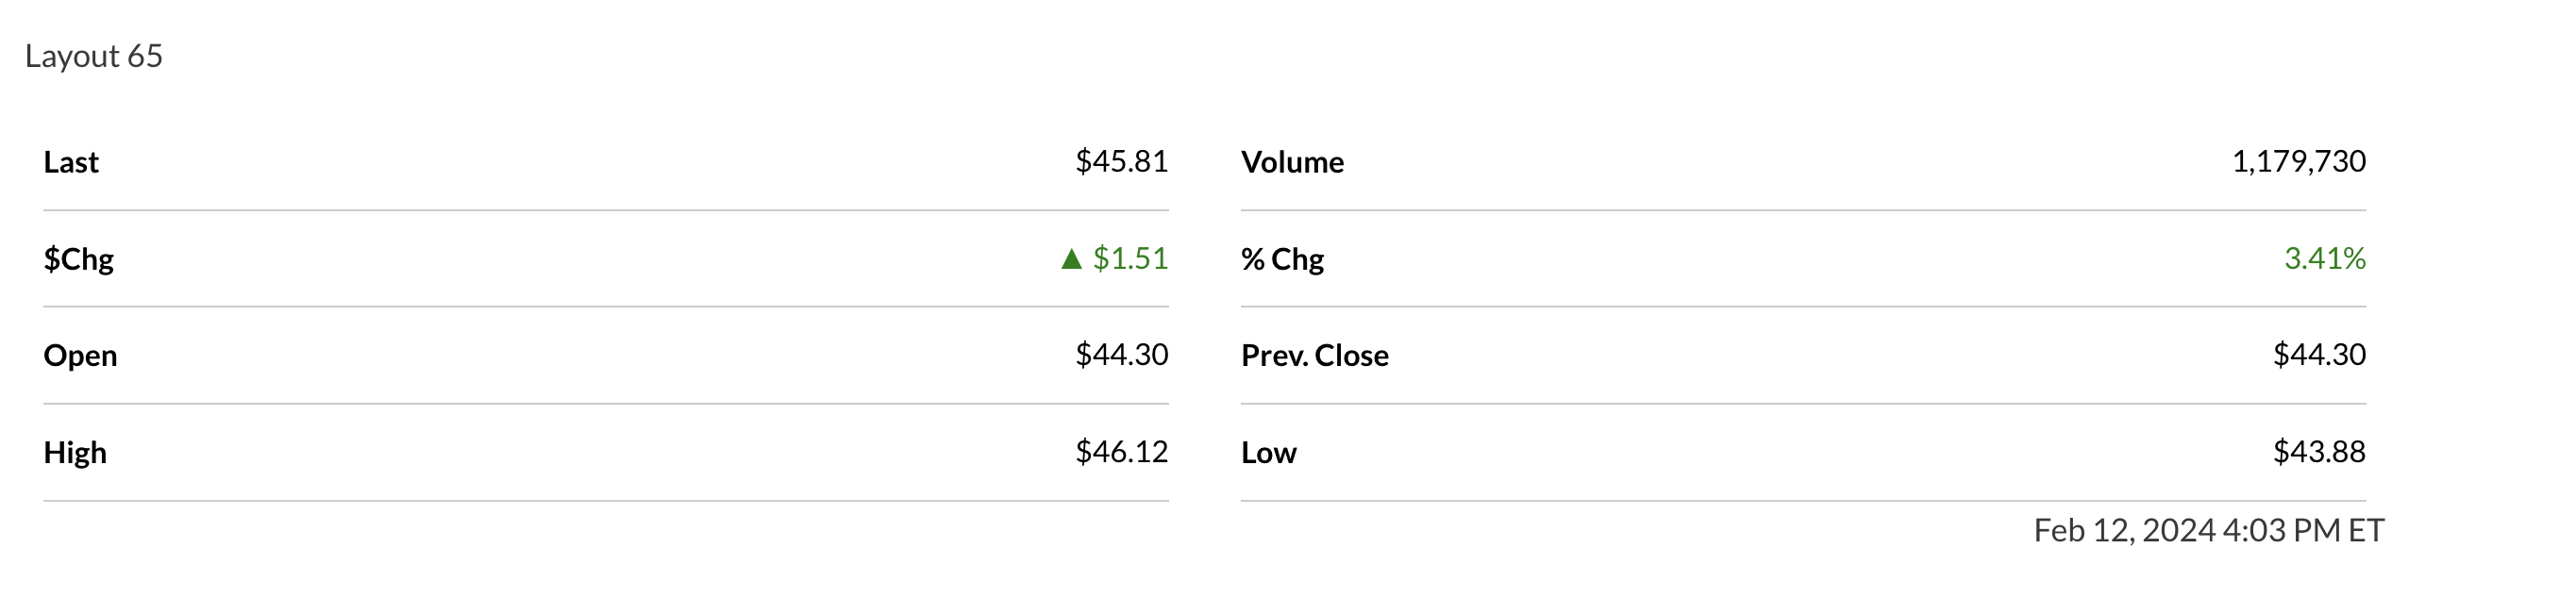Click the $Chg label

click(78, 259)
